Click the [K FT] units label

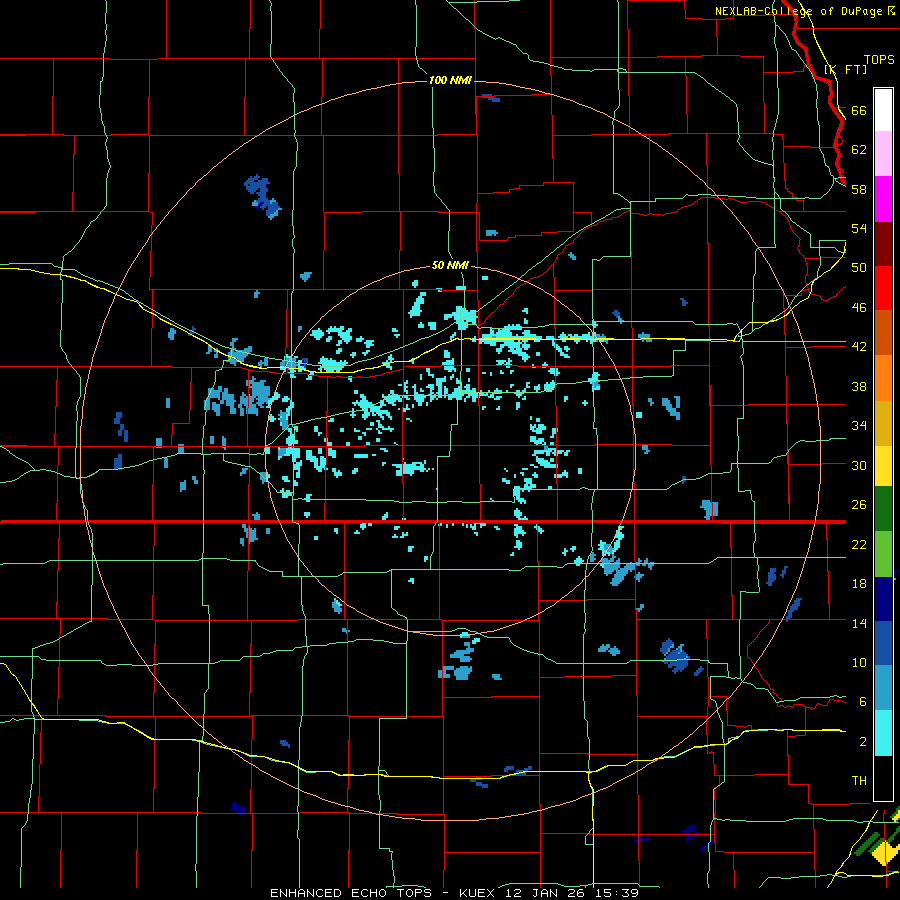[x=845, y=69]
